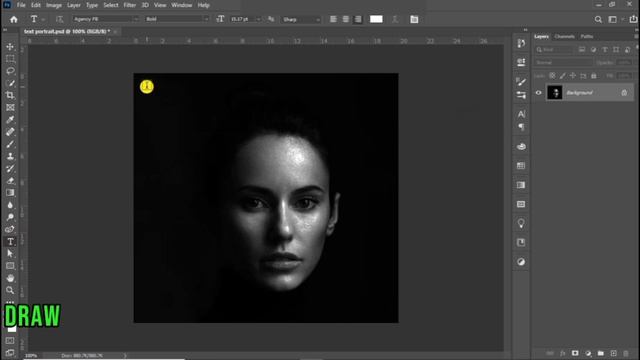Select the Gradient tool
The image size is (640, 360).
tap(10, 193)
